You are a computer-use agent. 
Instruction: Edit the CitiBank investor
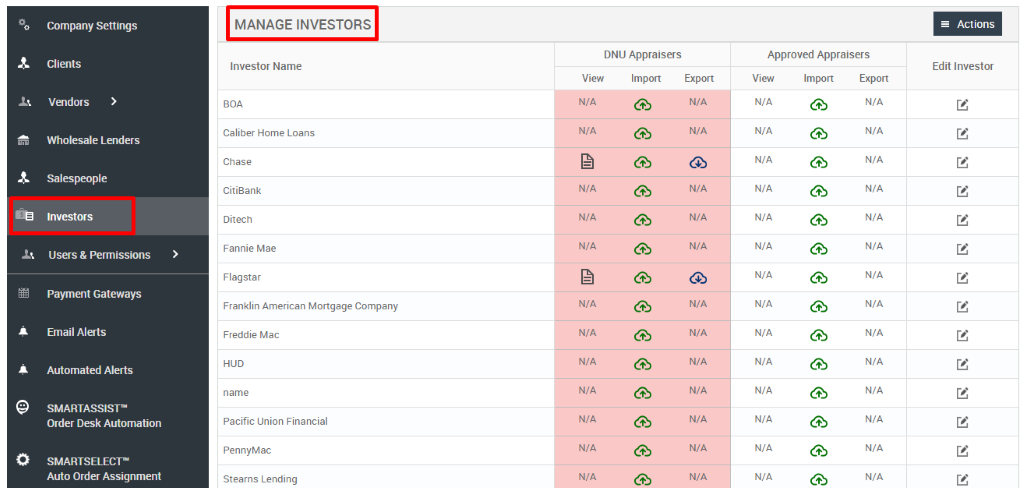pos(962,191)
